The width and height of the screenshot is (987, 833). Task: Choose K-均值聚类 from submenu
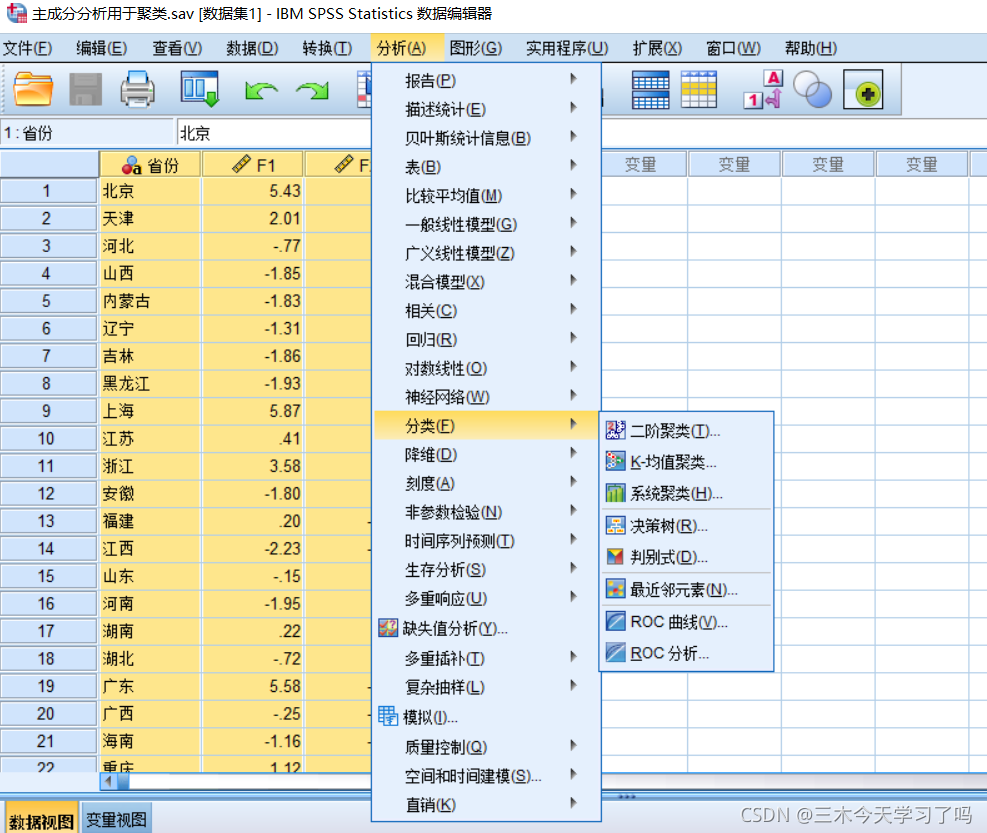[686, 462]
